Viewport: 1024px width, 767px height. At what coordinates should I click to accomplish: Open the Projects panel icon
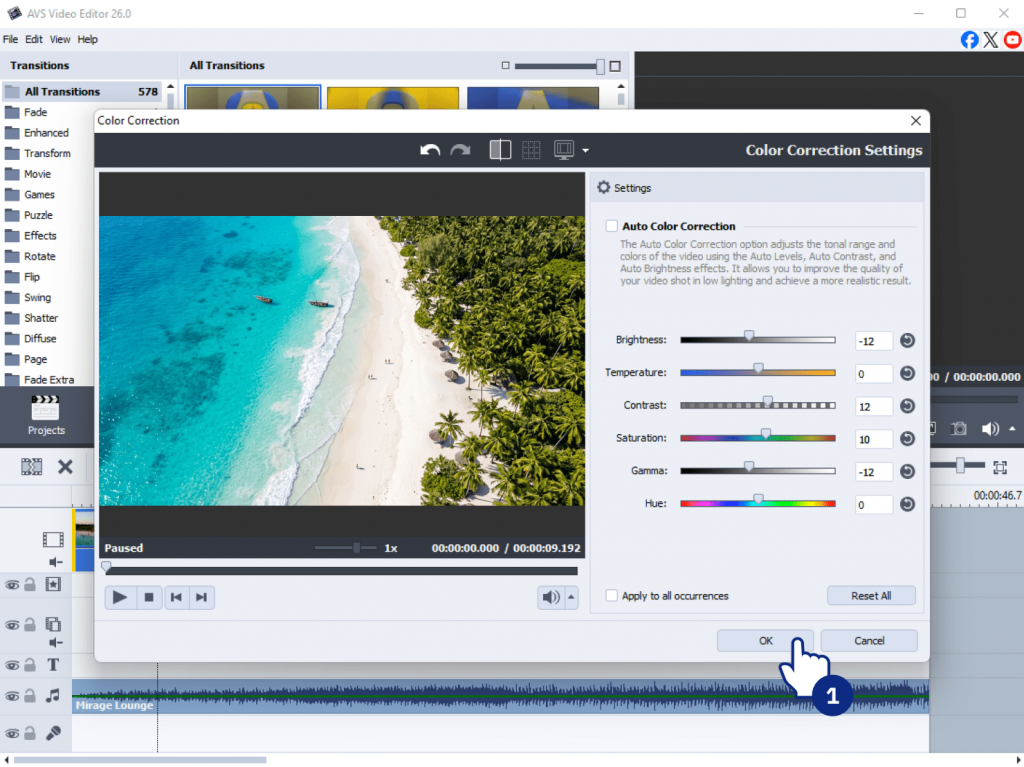pos(46,412)
